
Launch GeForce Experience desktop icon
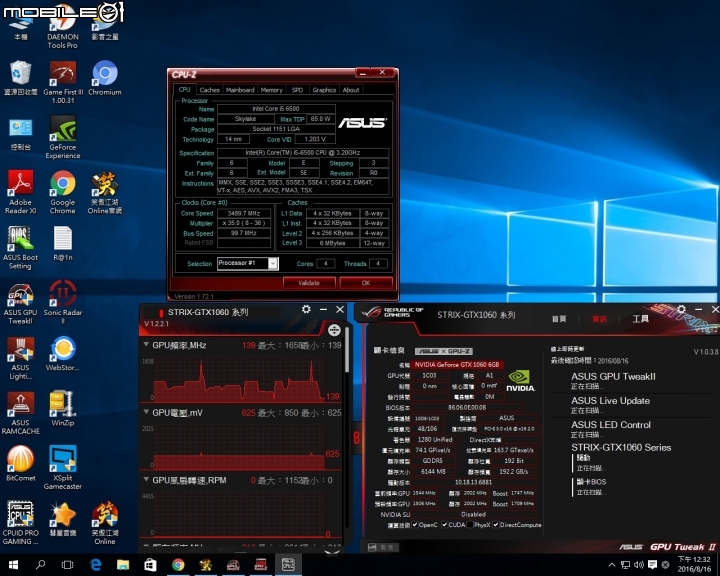(62, 137)
